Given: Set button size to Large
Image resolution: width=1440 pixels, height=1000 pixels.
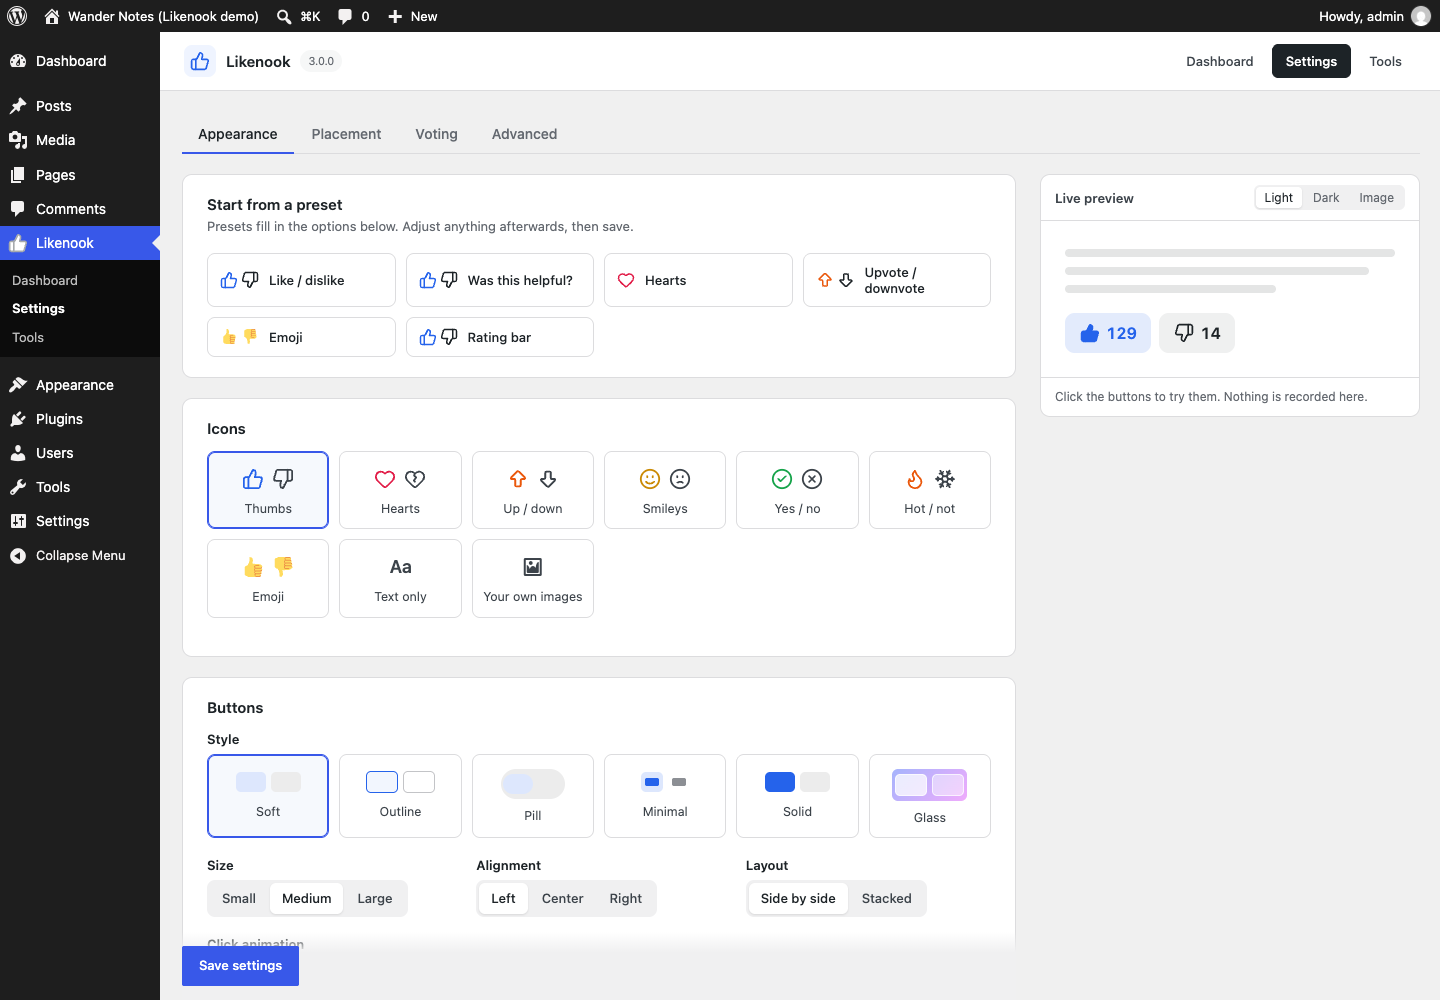Looking at the screenshot, I should 375,898.
